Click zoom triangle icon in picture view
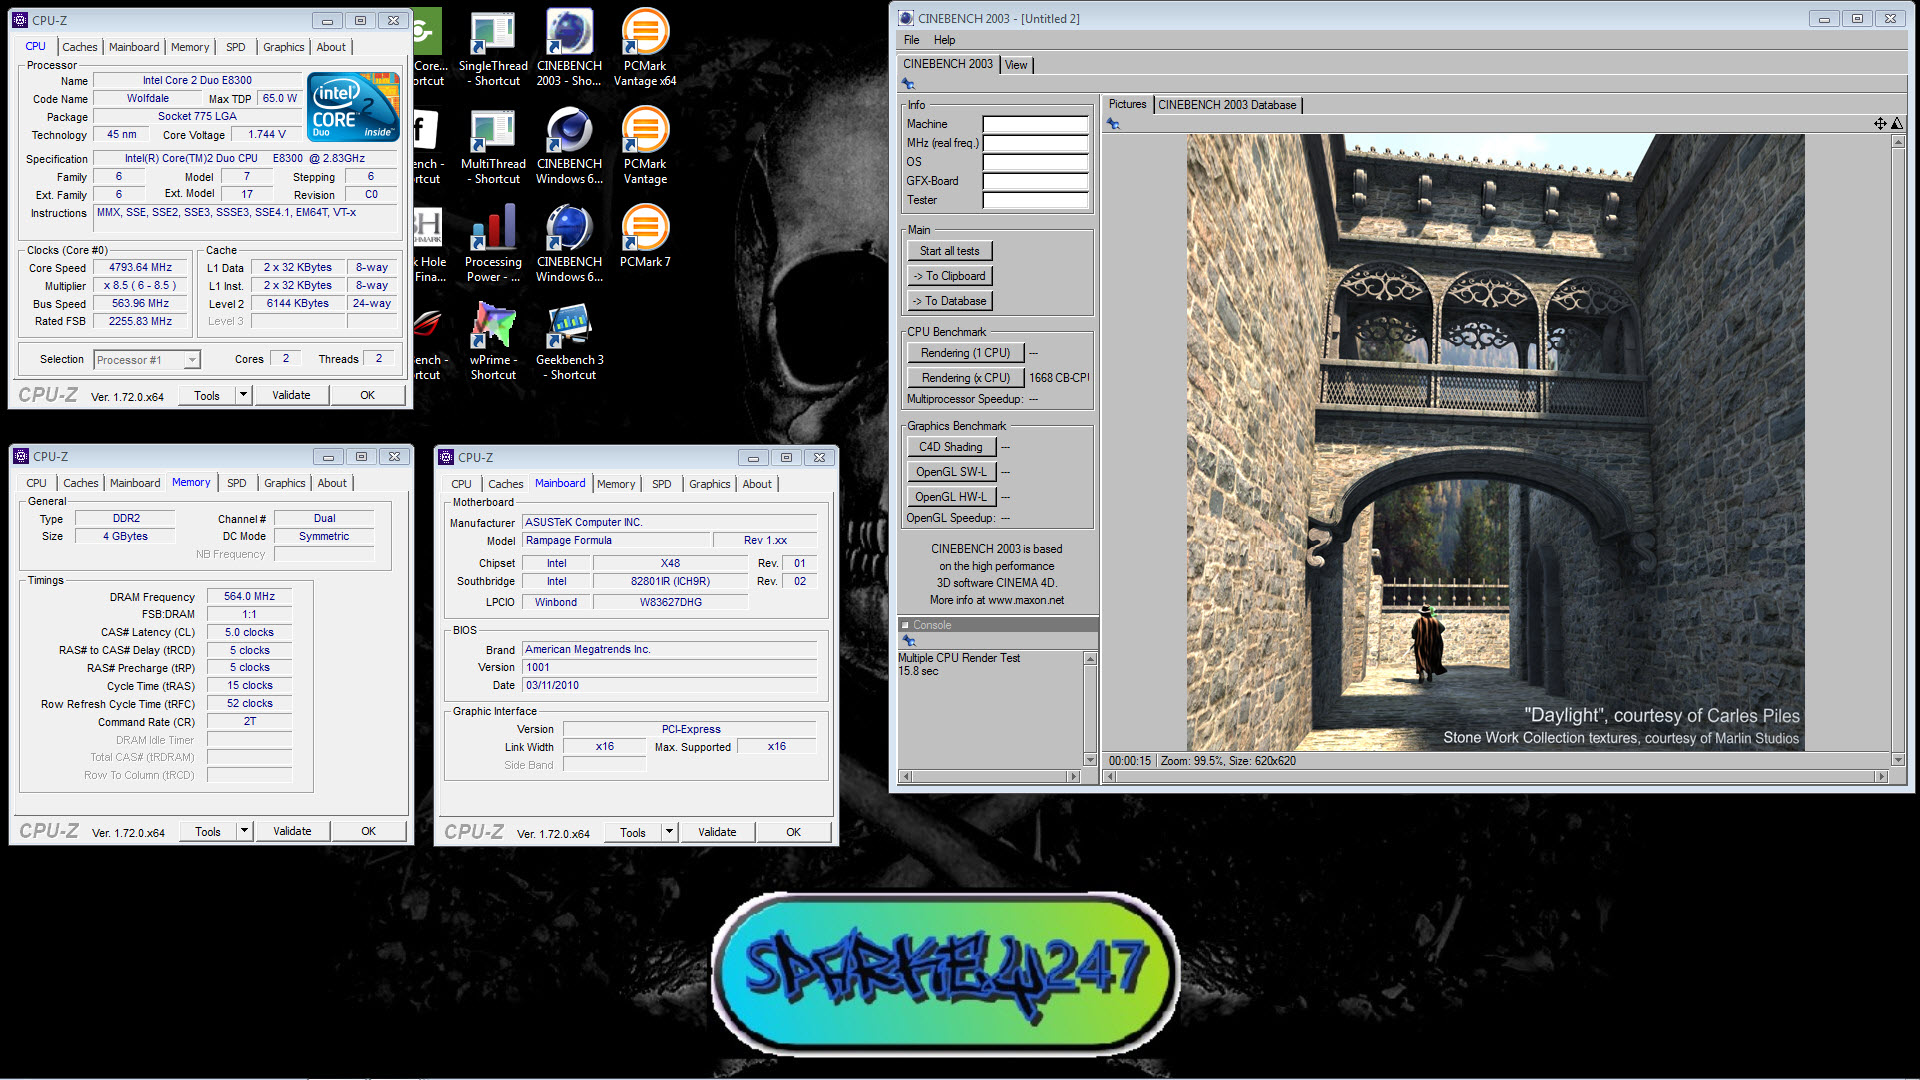The height and width of the screenshot is (1080, 1920). click(x=1897, y=123)
